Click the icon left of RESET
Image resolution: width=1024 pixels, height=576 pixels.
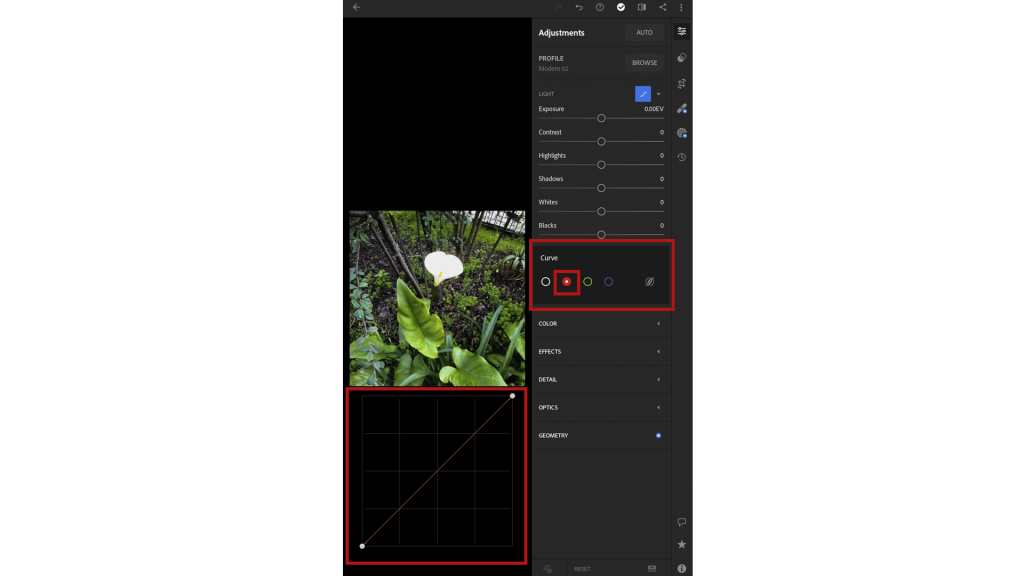point(547,569)
